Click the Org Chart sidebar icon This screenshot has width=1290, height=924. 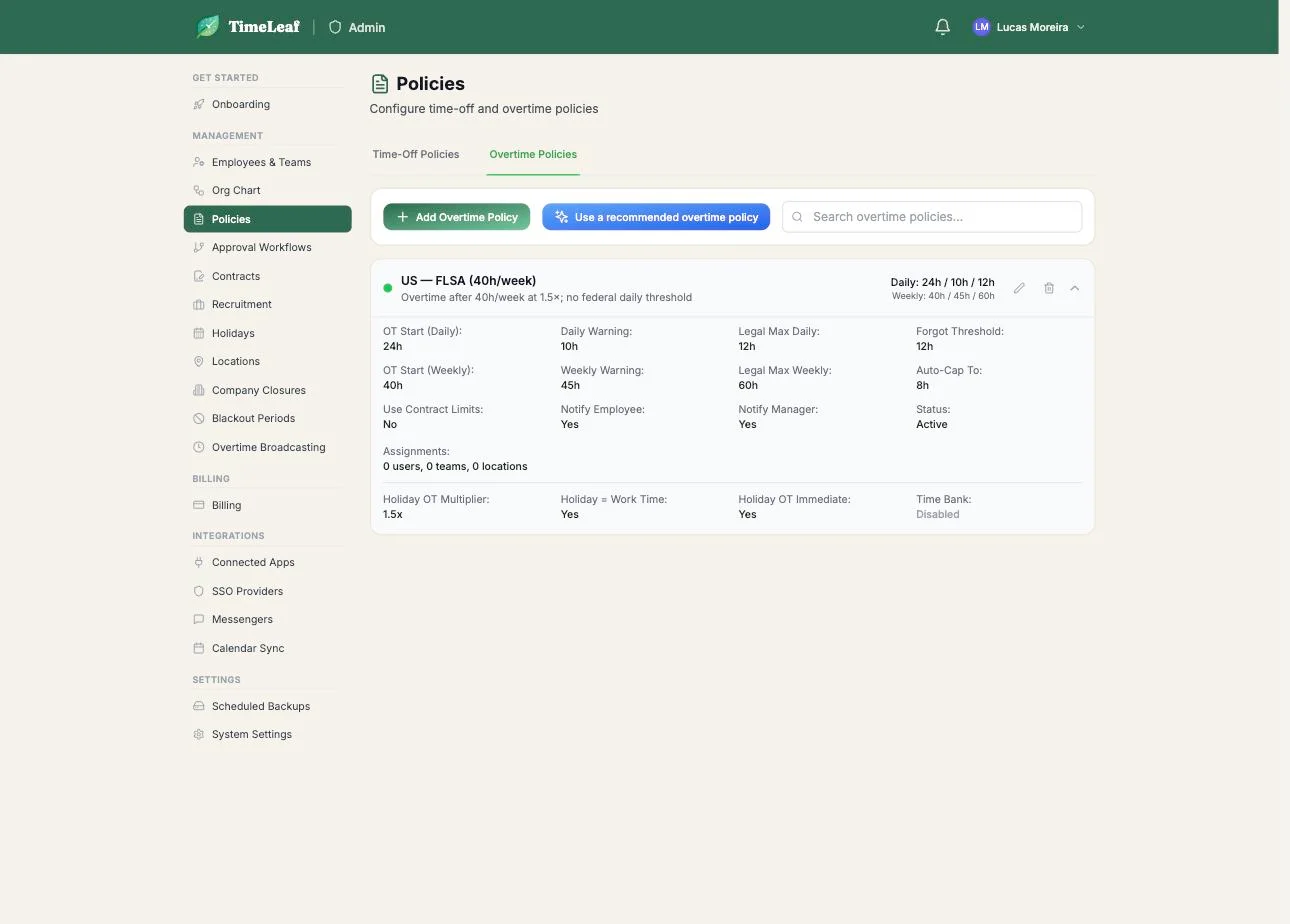pos(199,190)
